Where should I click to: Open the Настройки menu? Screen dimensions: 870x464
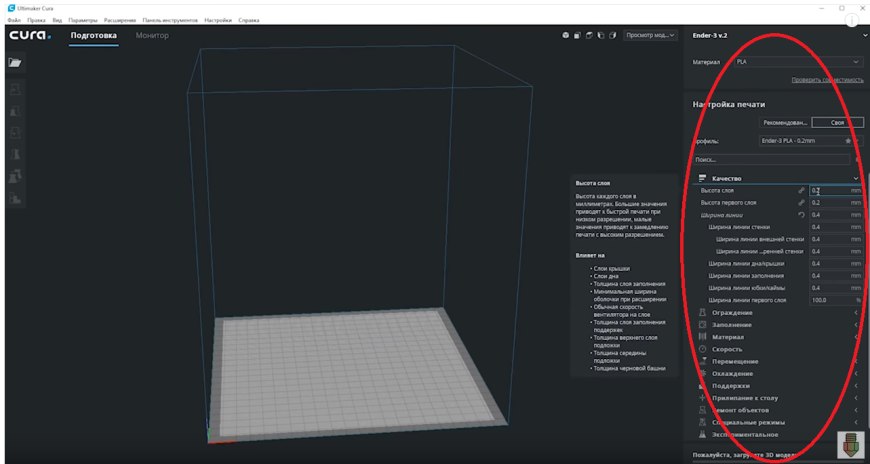click(x=218, y=20)
